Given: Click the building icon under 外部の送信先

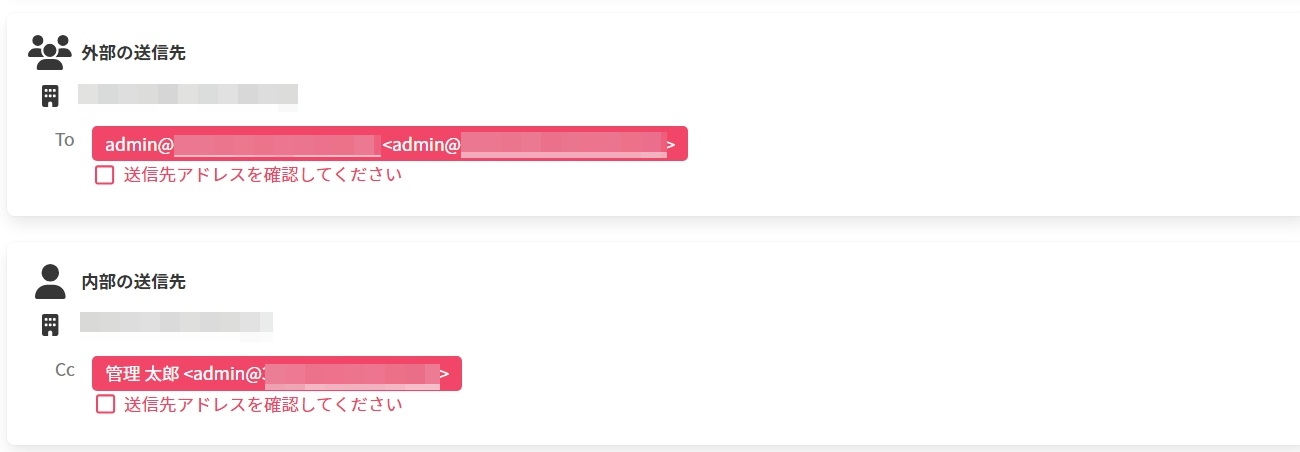Looking at the screenshot, I should coord(50,96).
